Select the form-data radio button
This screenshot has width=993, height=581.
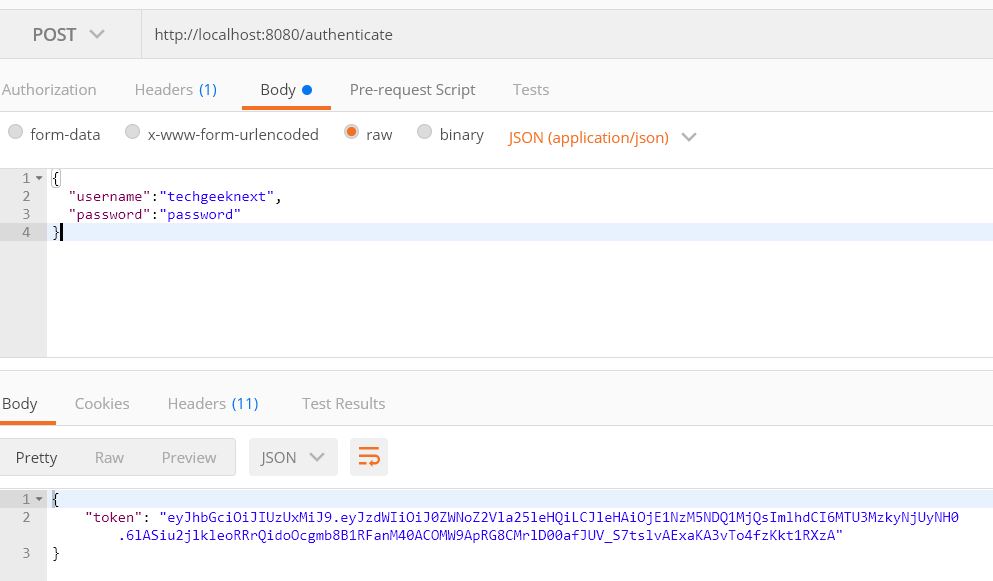(x=15, y=132)
